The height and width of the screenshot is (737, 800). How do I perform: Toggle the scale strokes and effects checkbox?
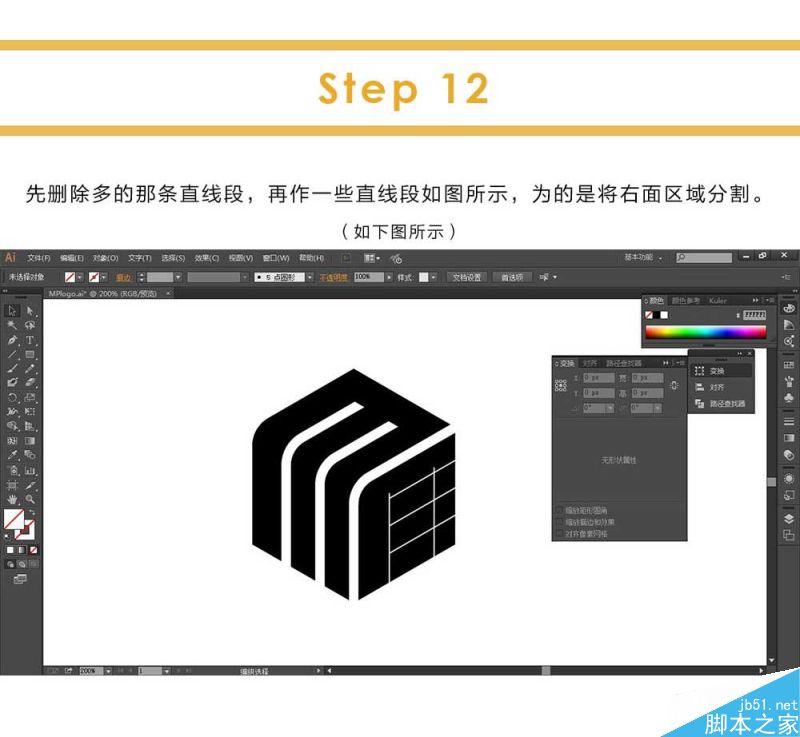pyautogui.click(x=560, y=522)
